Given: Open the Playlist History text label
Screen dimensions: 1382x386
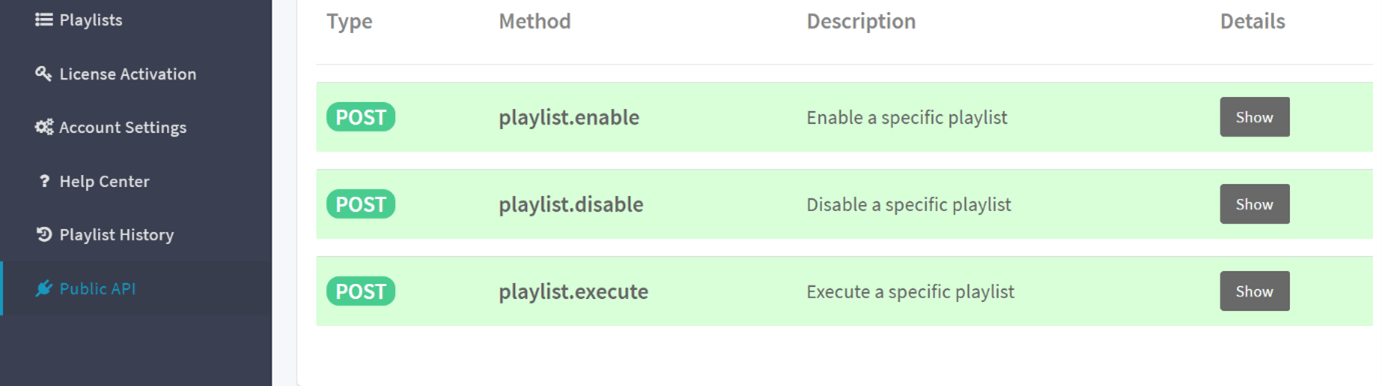Looking at the screenshot, I should pos(116,235).
